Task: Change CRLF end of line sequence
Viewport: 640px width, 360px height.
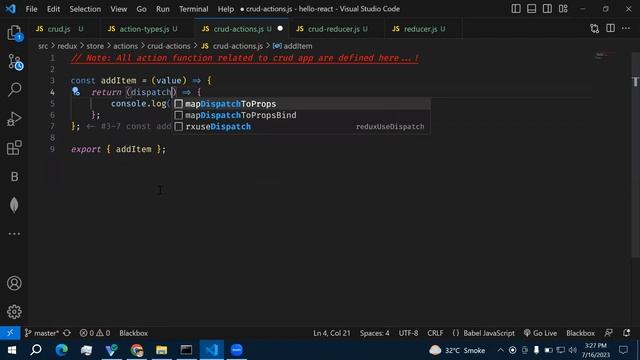Action: click(x=435, y=333)
